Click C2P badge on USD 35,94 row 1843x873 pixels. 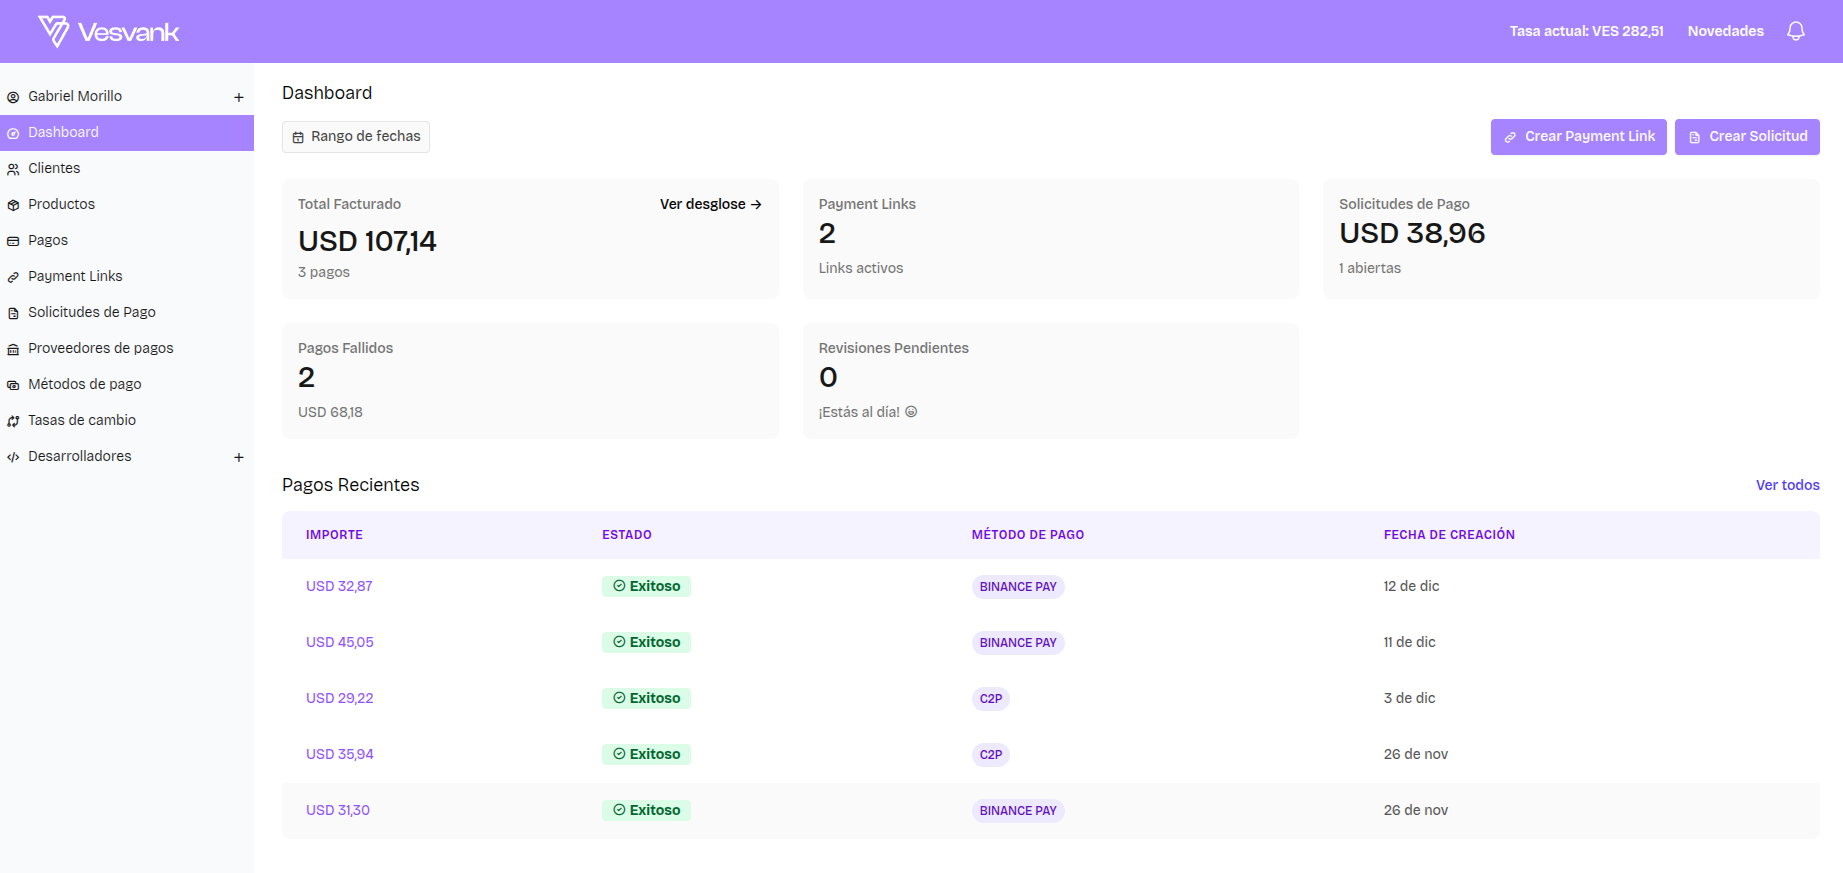[991, 755]
